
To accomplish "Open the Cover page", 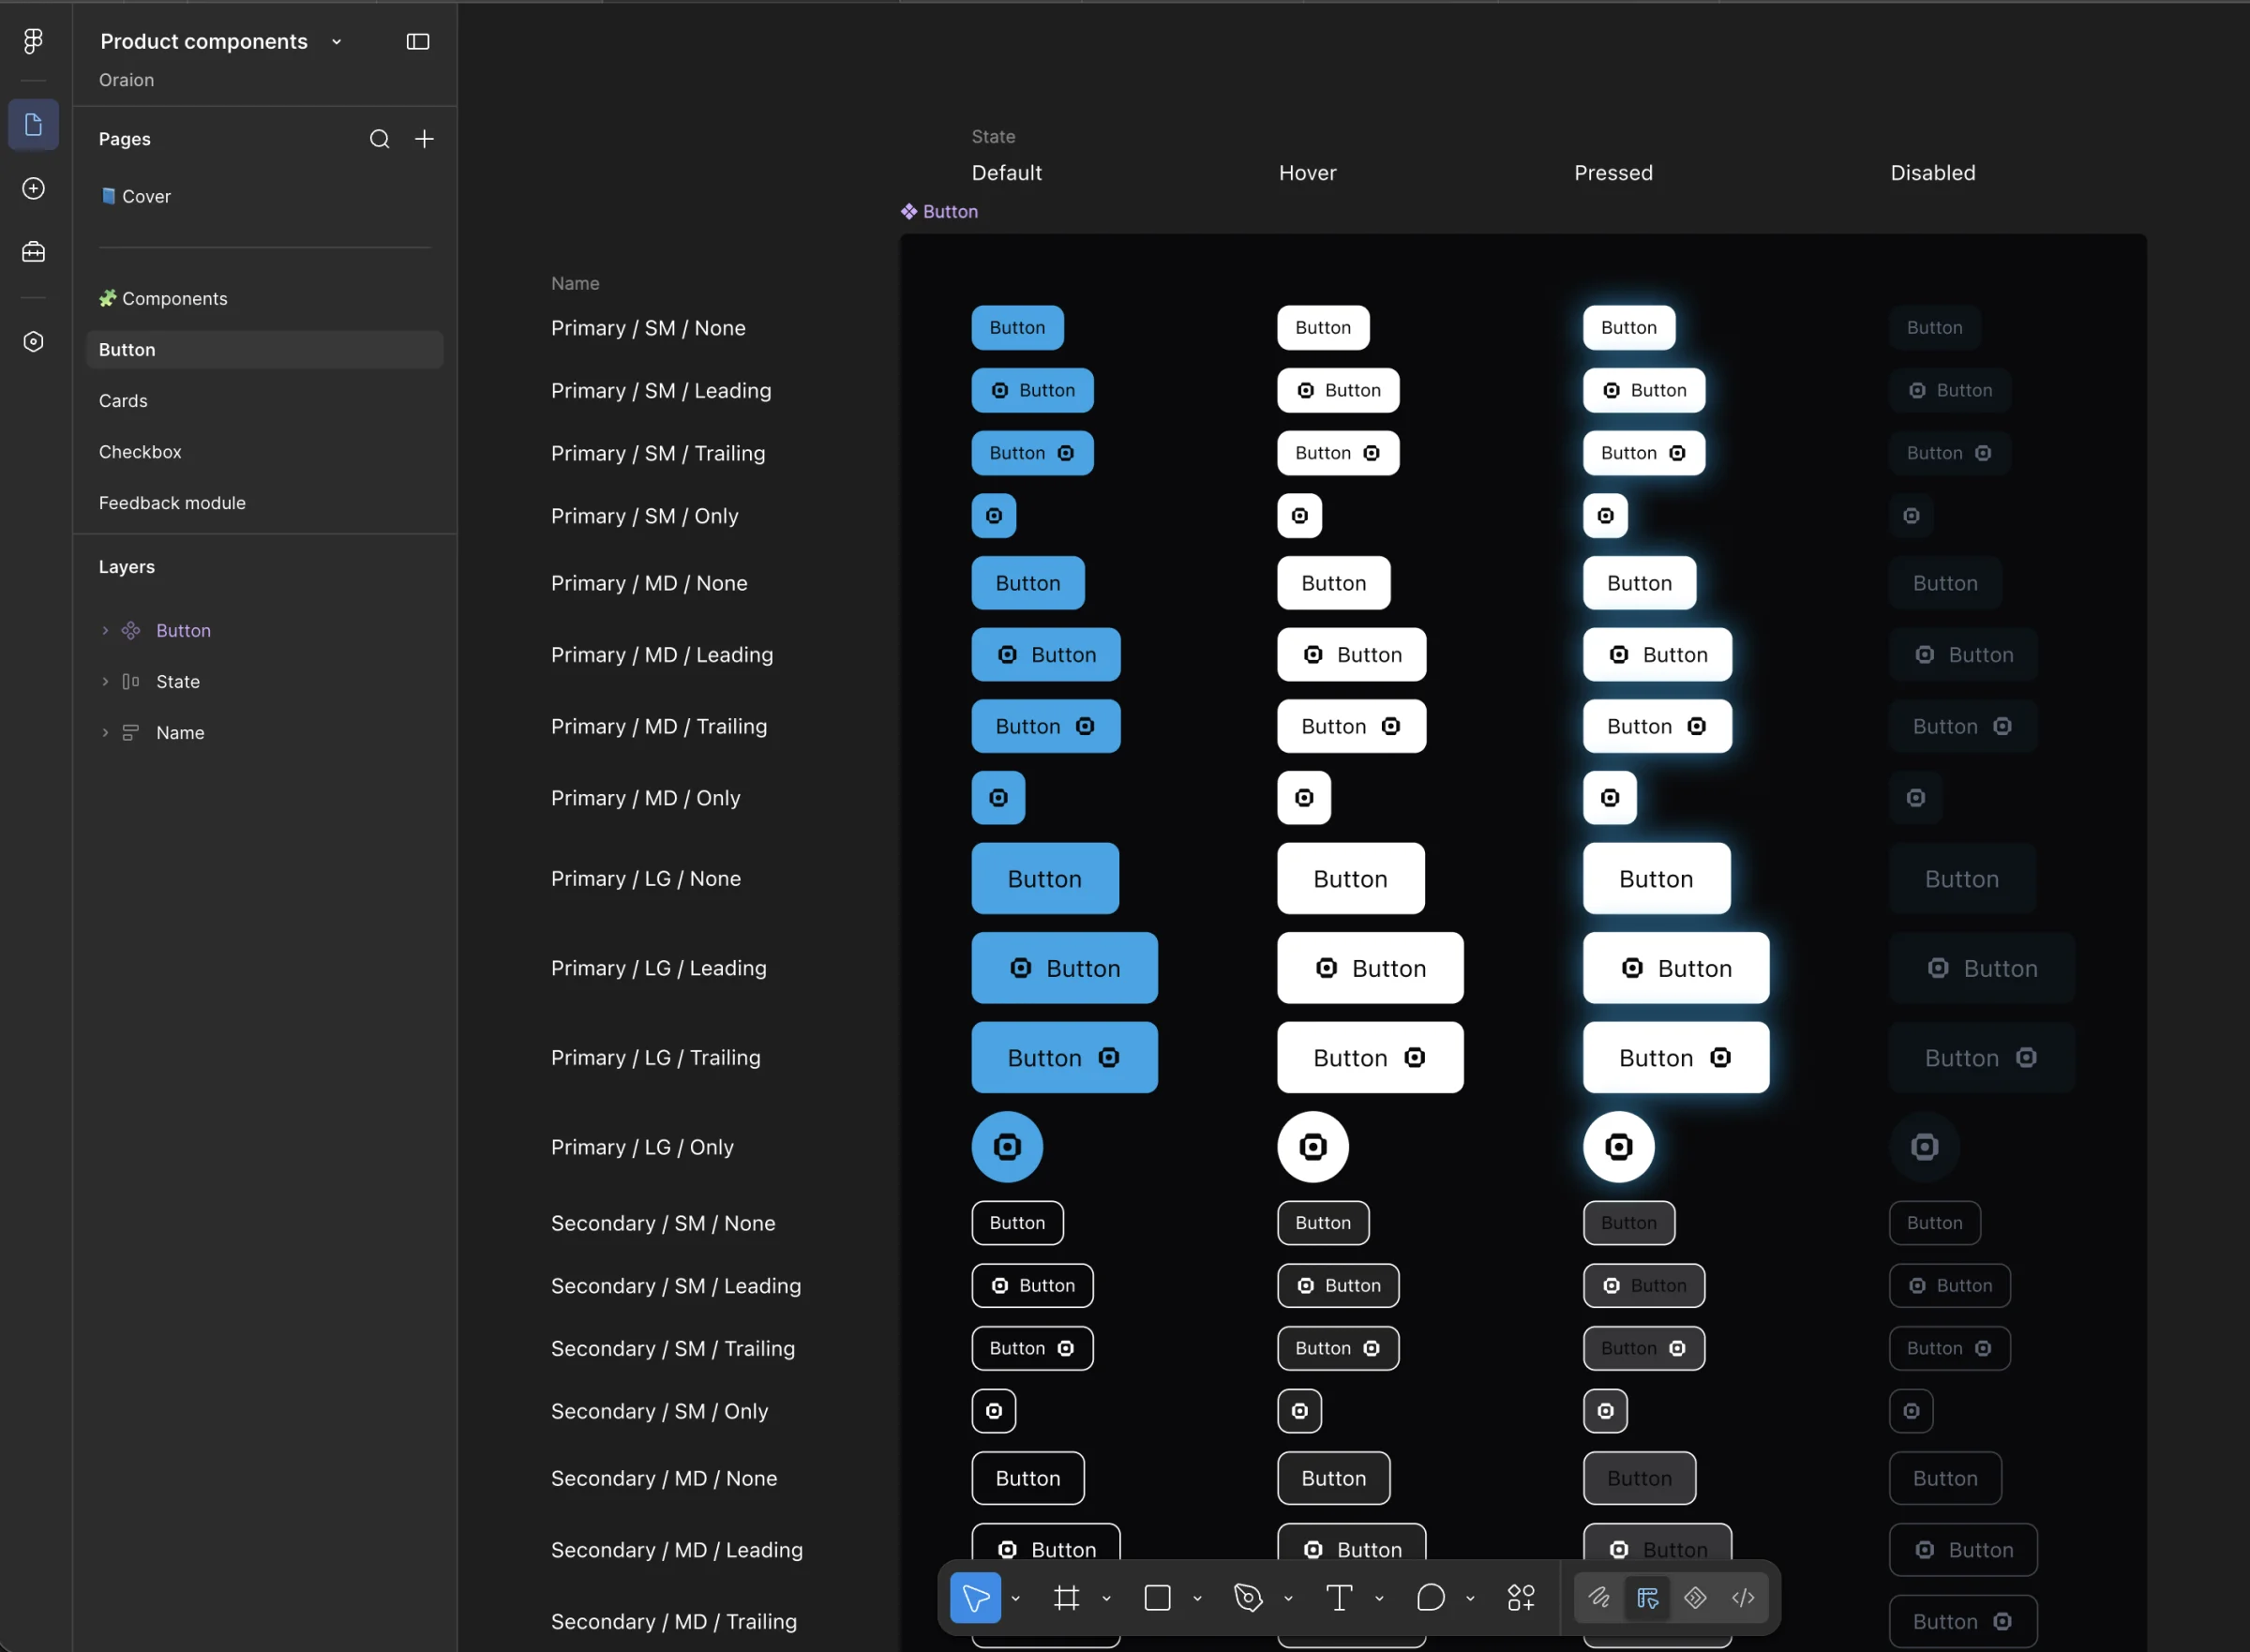I will [264, 196].
